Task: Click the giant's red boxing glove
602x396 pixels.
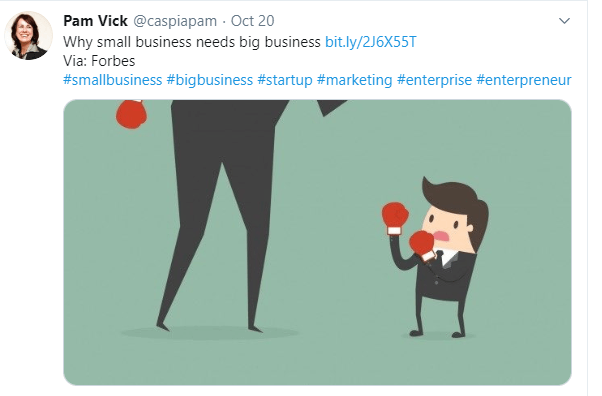Action: [x=131, y=114]
